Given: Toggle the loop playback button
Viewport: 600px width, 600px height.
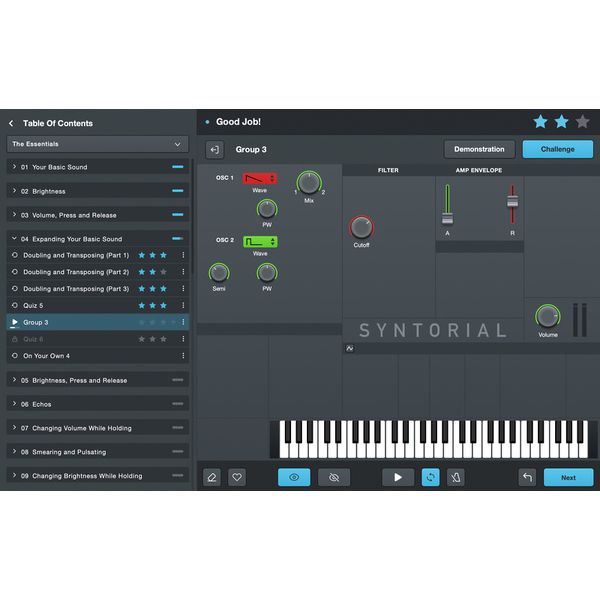Looking at the screenshot, I should point(430,477).
